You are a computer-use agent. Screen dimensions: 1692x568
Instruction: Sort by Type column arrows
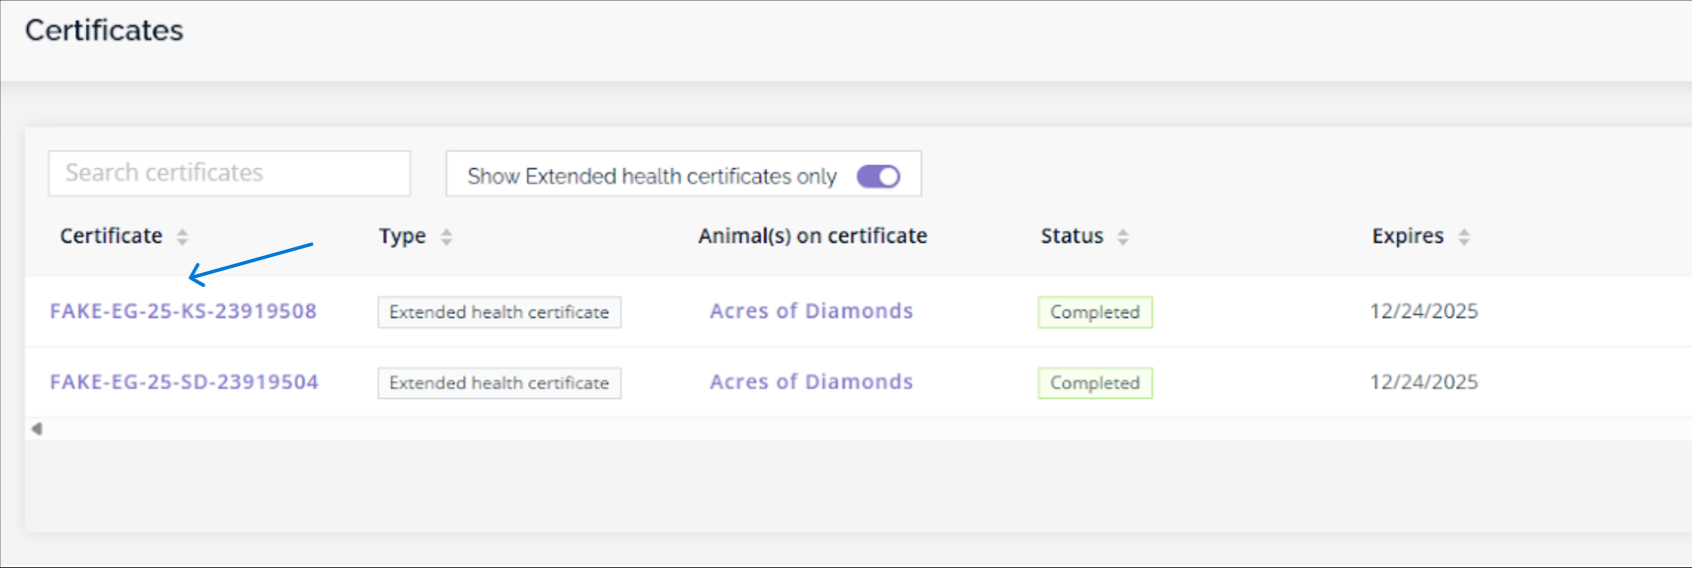446,237
